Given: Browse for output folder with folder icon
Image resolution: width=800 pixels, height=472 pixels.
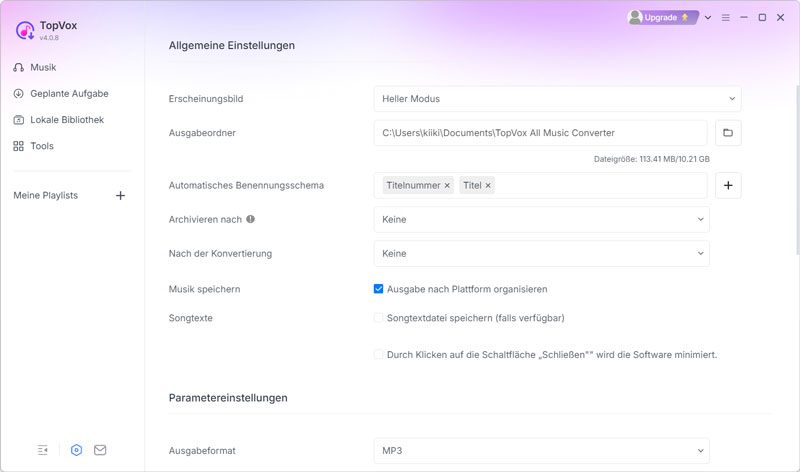Looking at the screenshot, I should coord(728,133).
